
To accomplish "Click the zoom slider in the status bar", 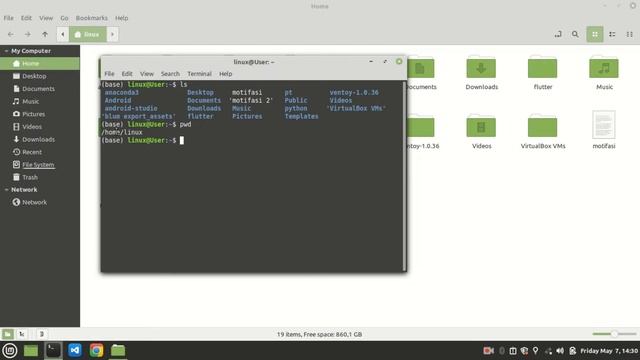I will point(614,334).
